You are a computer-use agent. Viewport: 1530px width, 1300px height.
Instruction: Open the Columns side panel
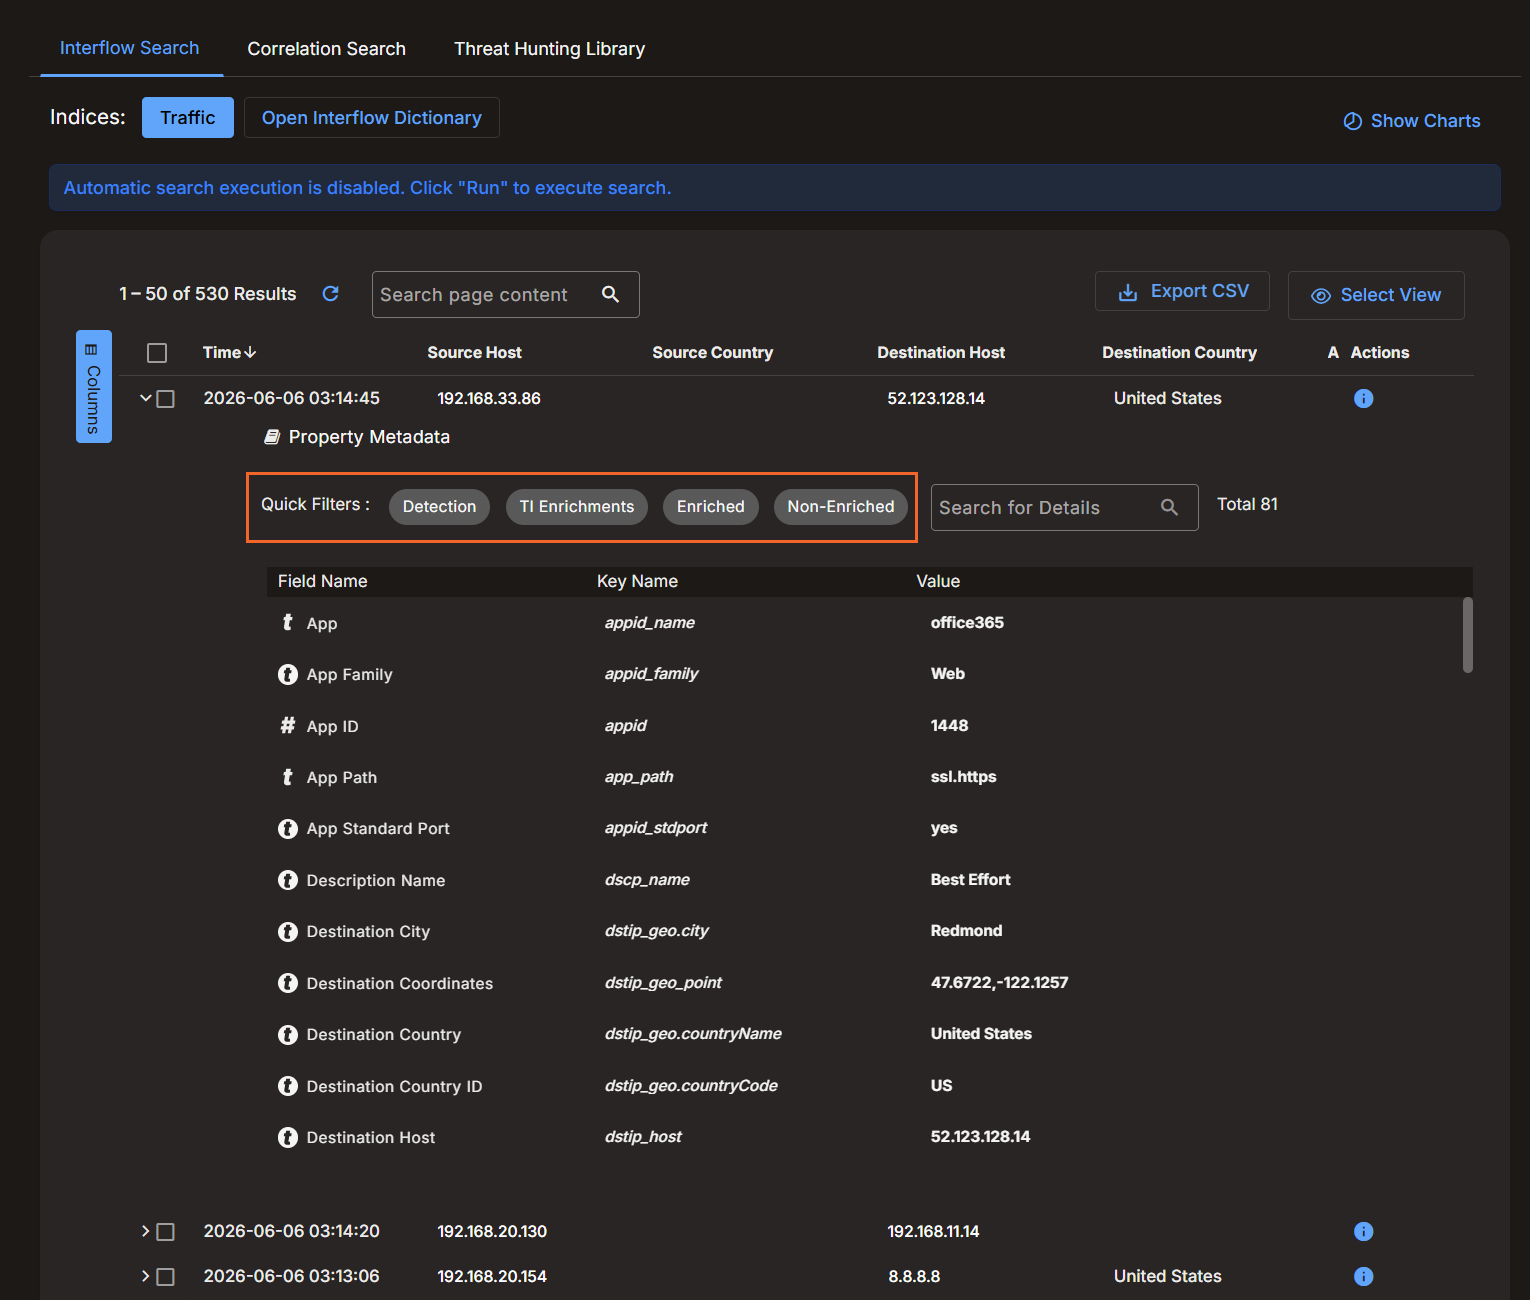[x=94, y=386]
